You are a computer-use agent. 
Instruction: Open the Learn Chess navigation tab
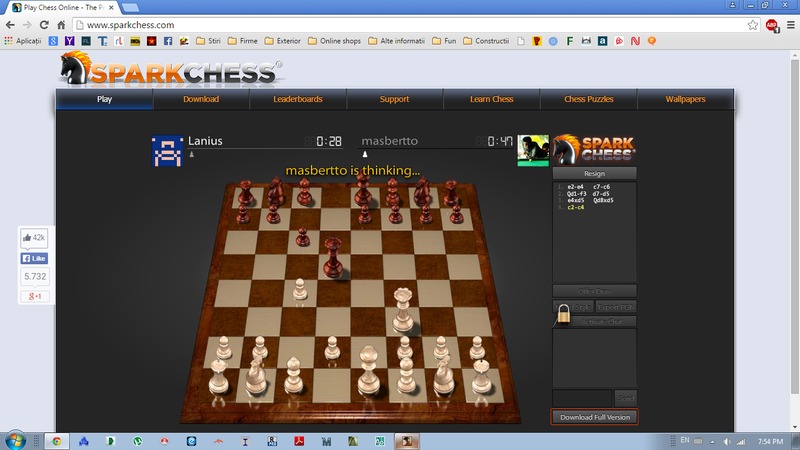pos(491,99)
